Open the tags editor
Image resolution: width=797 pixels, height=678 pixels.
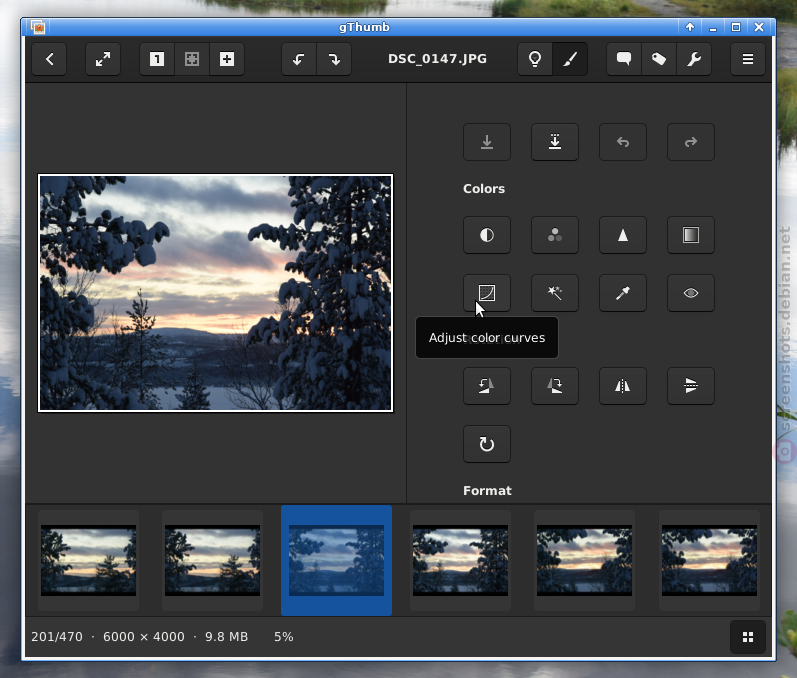[659, 59]
